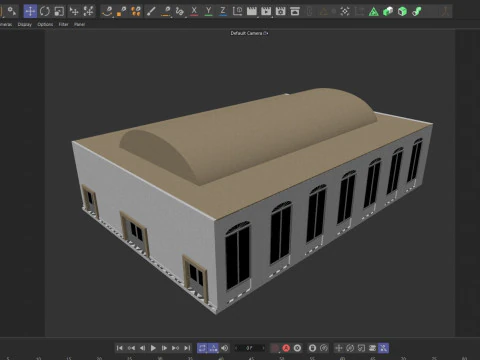Jump to previous keyframe
This screenshot has width=480, height=360.
[131, 348]
